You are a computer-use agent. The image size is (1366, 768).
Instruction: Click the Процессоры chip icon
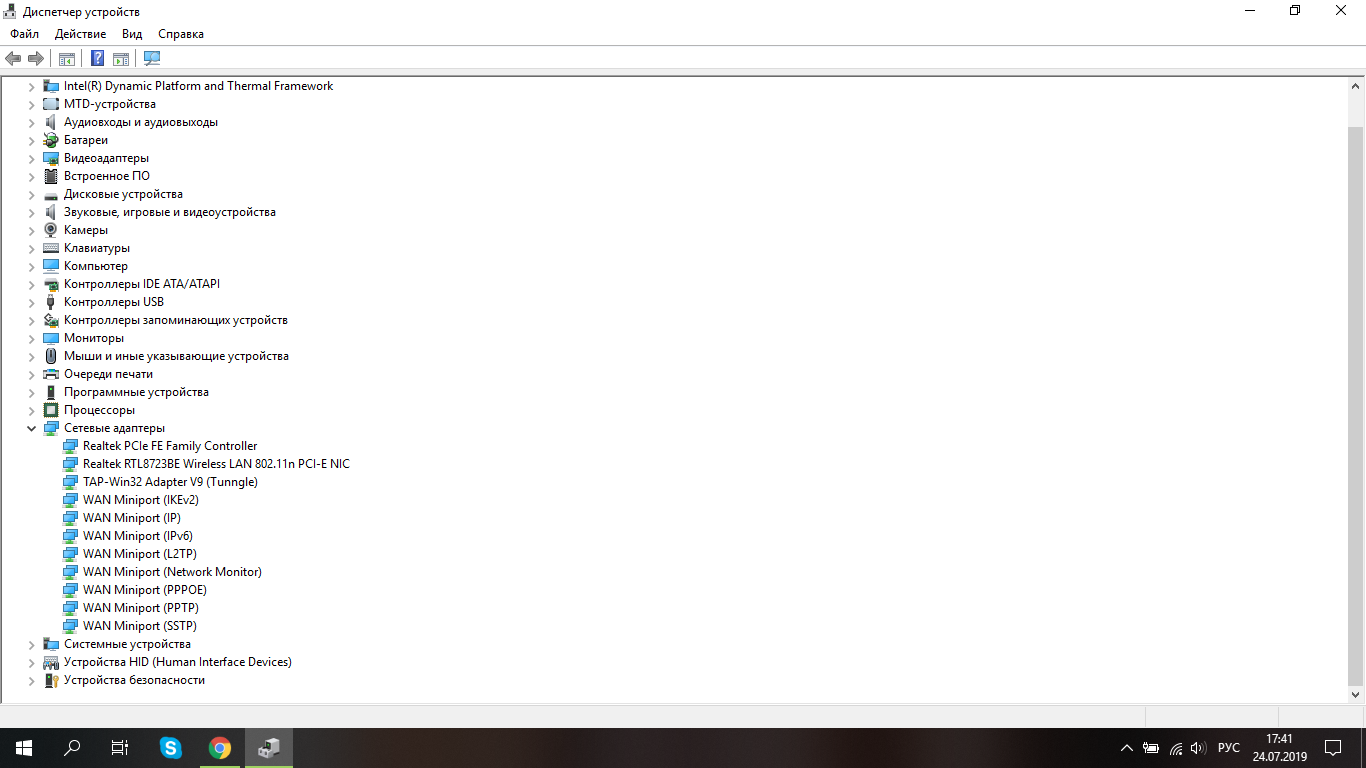point(51,410)
